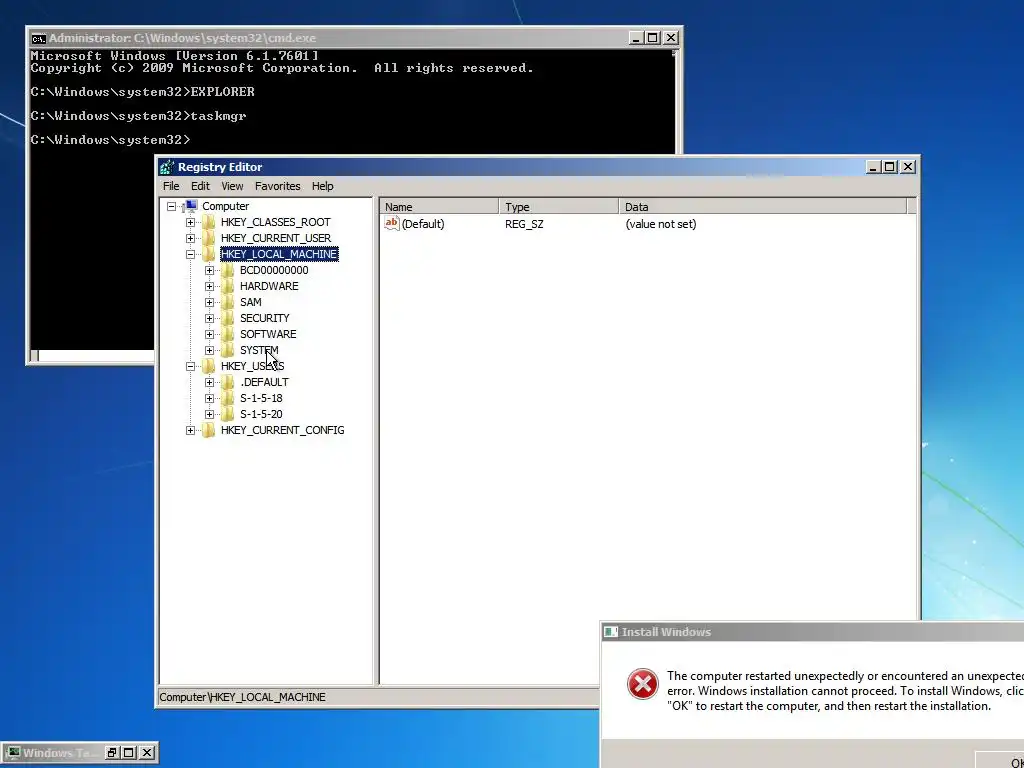Click the string value icon beside (Default)
1024x768 pixels.
point(391,223)
